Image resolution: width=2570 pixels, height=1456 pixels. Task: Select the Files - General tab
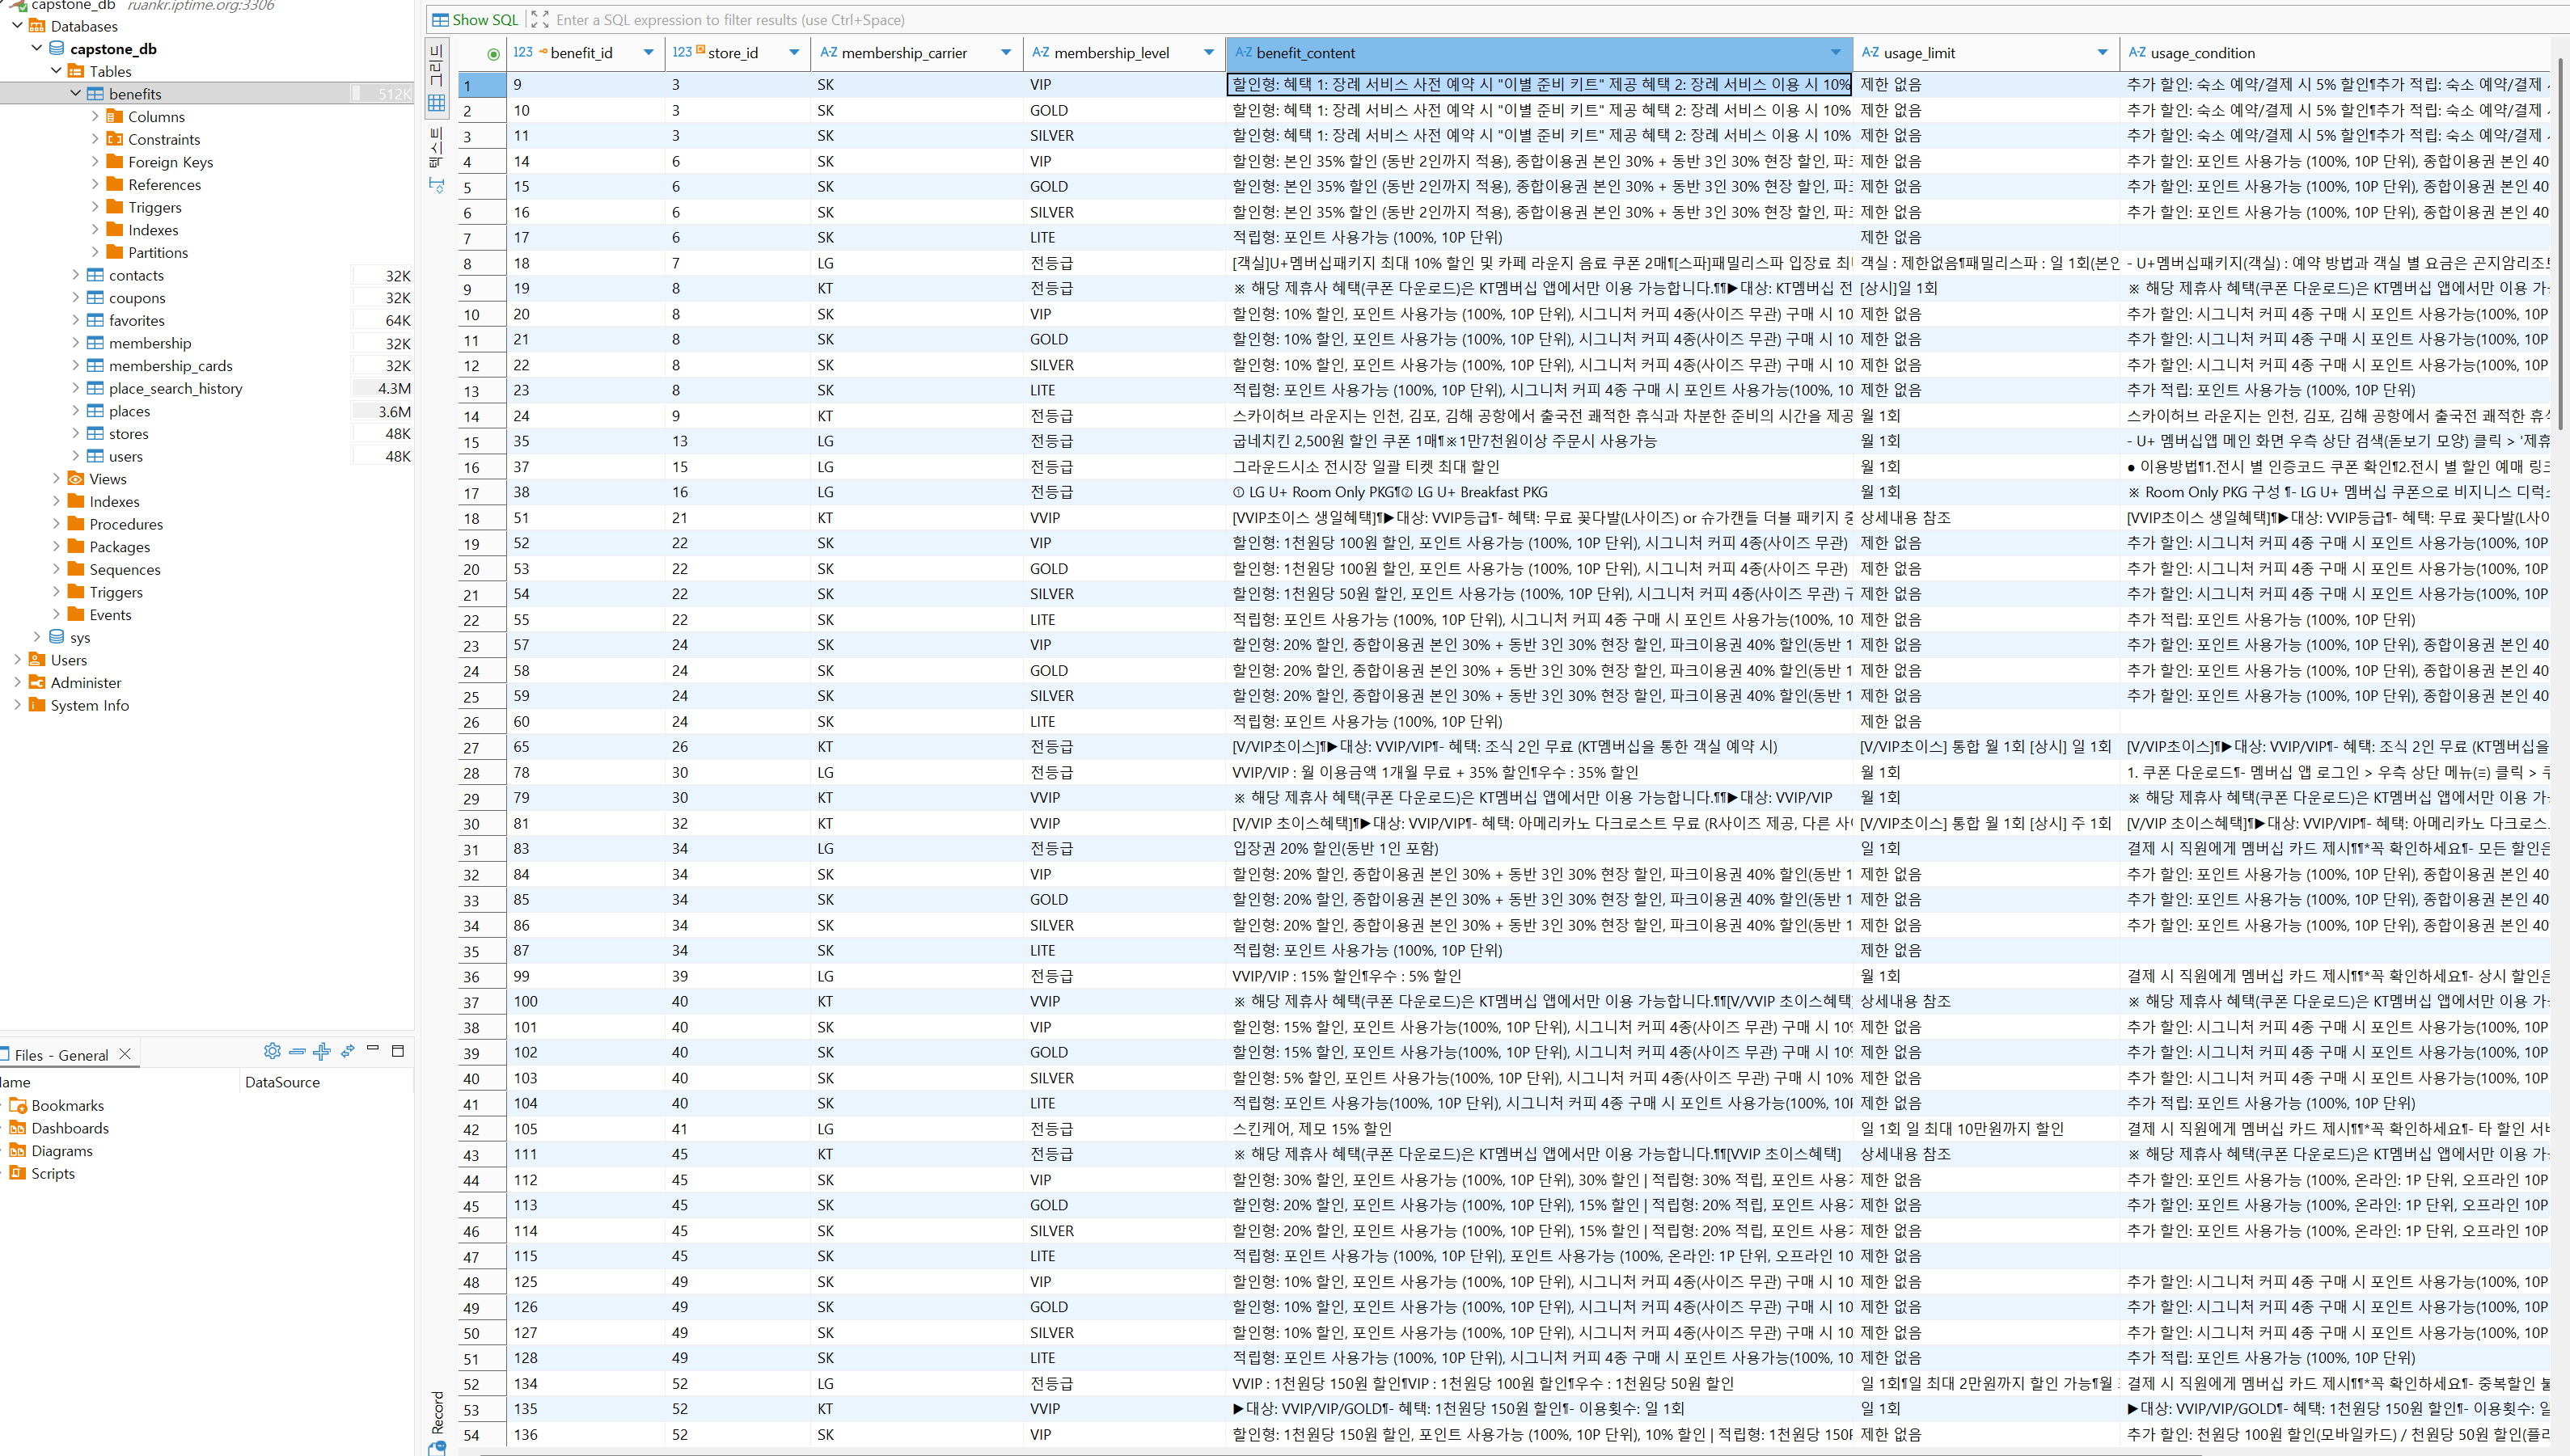[61, 1055]
